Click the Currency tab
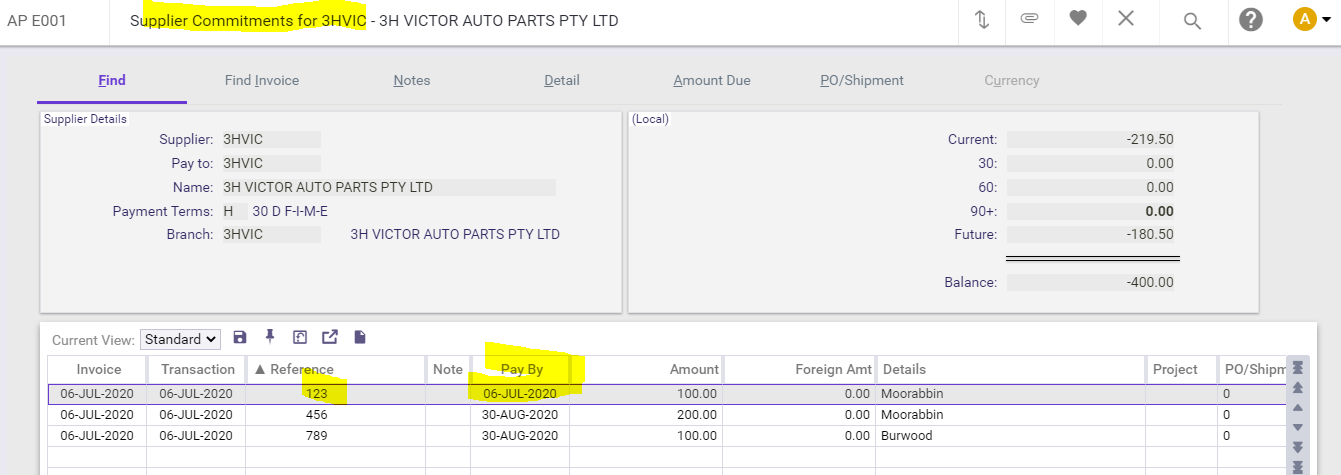 coord(1012,80)
